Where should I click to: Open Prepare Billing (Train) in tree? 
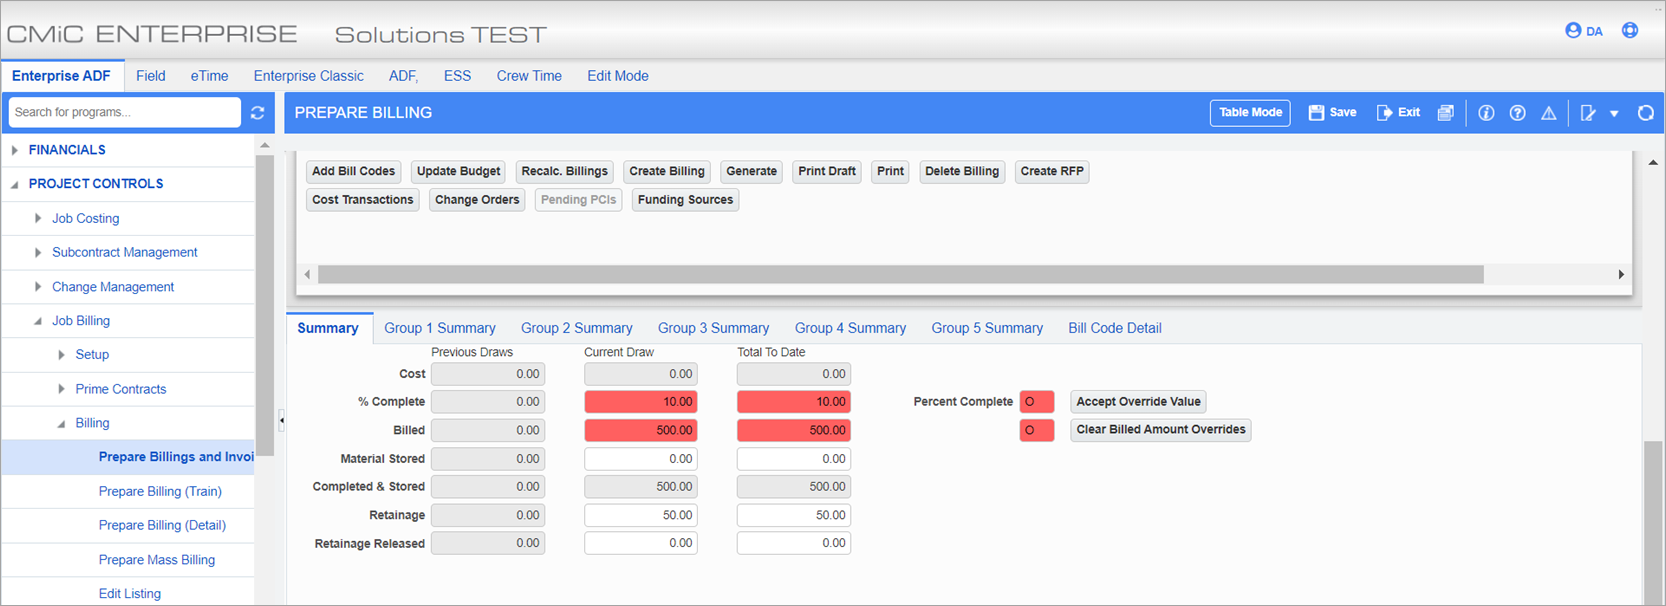click(160, 491)
